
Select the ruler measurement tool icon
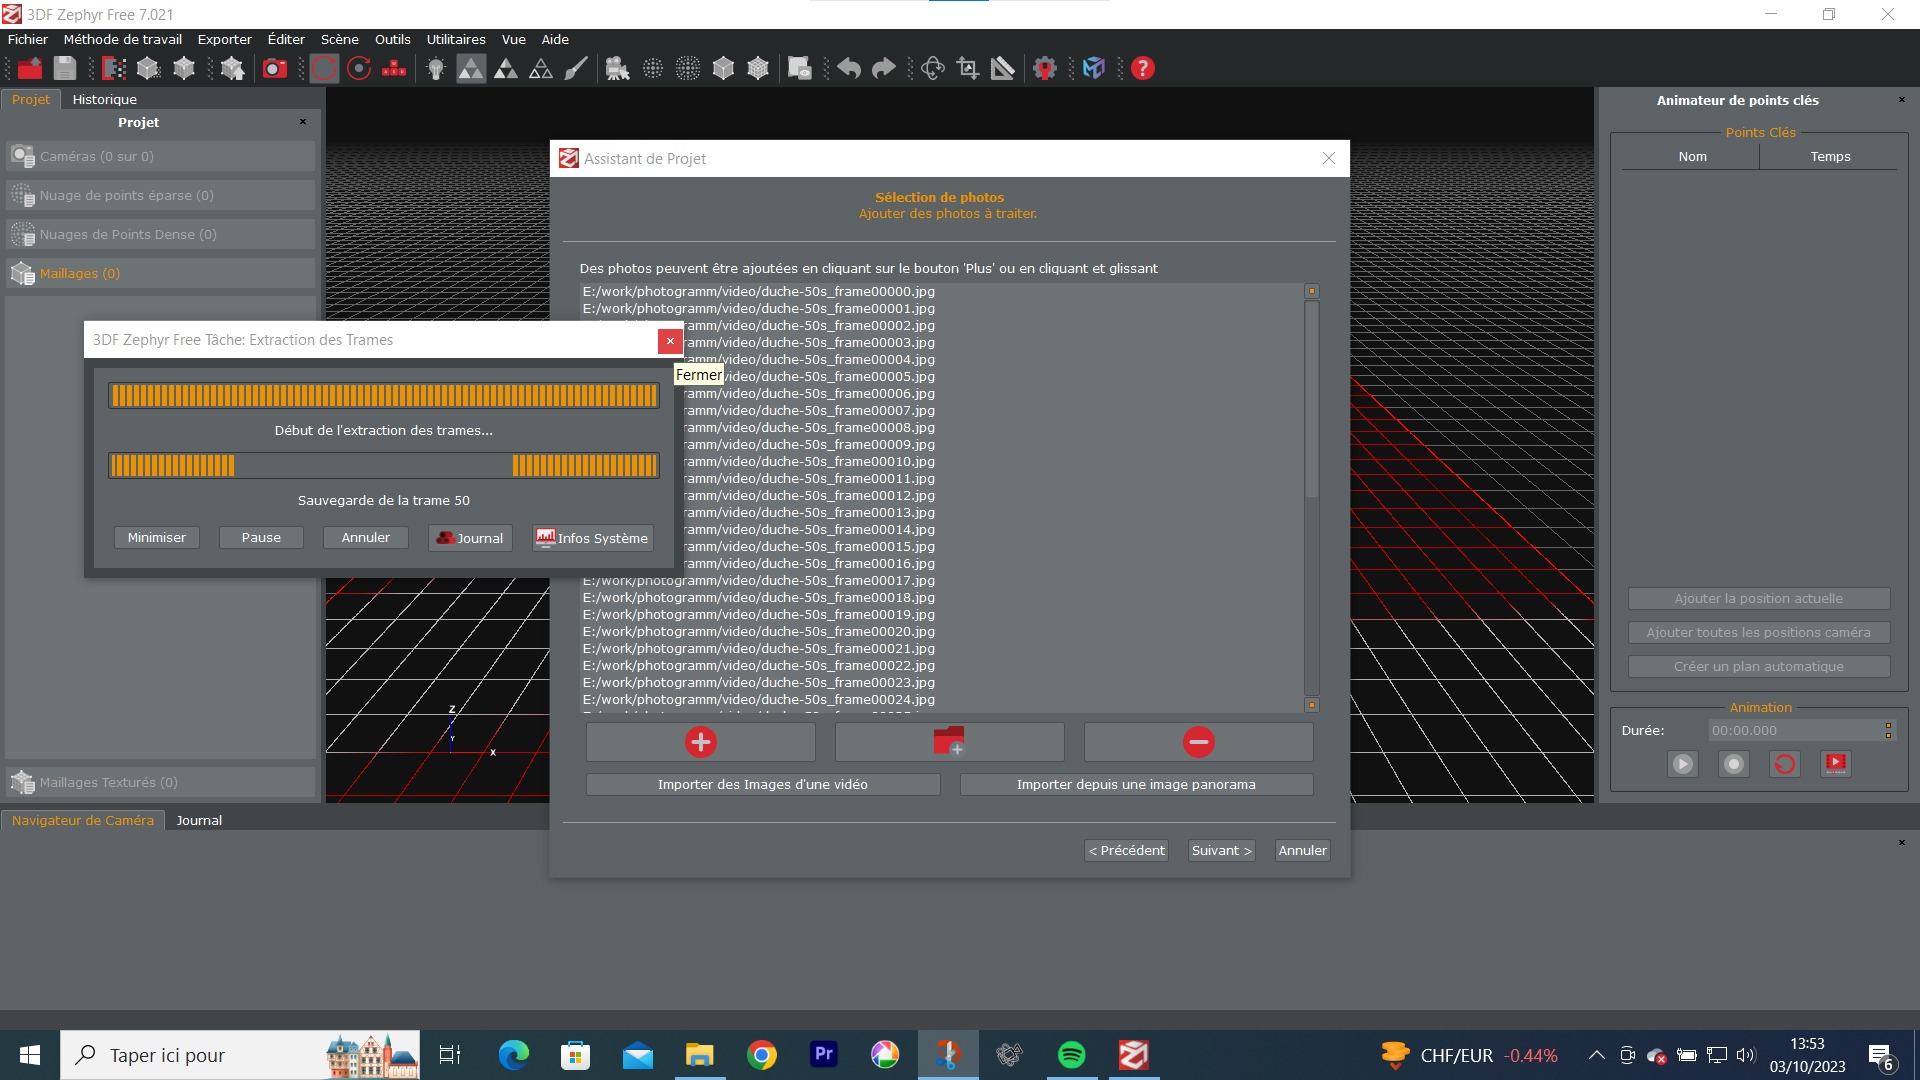coord(1003,68)
